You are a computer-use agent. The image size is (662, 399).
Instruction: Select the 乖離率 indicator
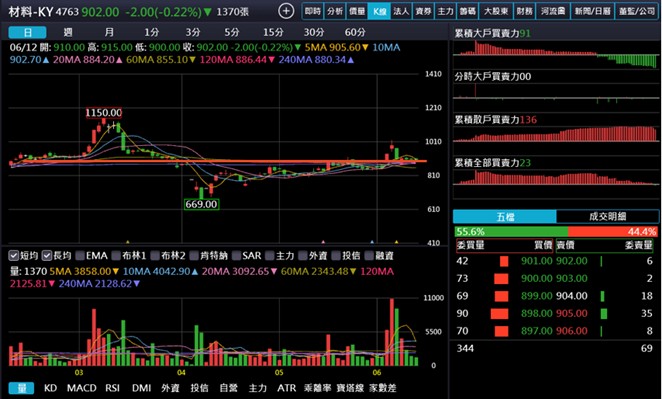click(x=317, y=388)
